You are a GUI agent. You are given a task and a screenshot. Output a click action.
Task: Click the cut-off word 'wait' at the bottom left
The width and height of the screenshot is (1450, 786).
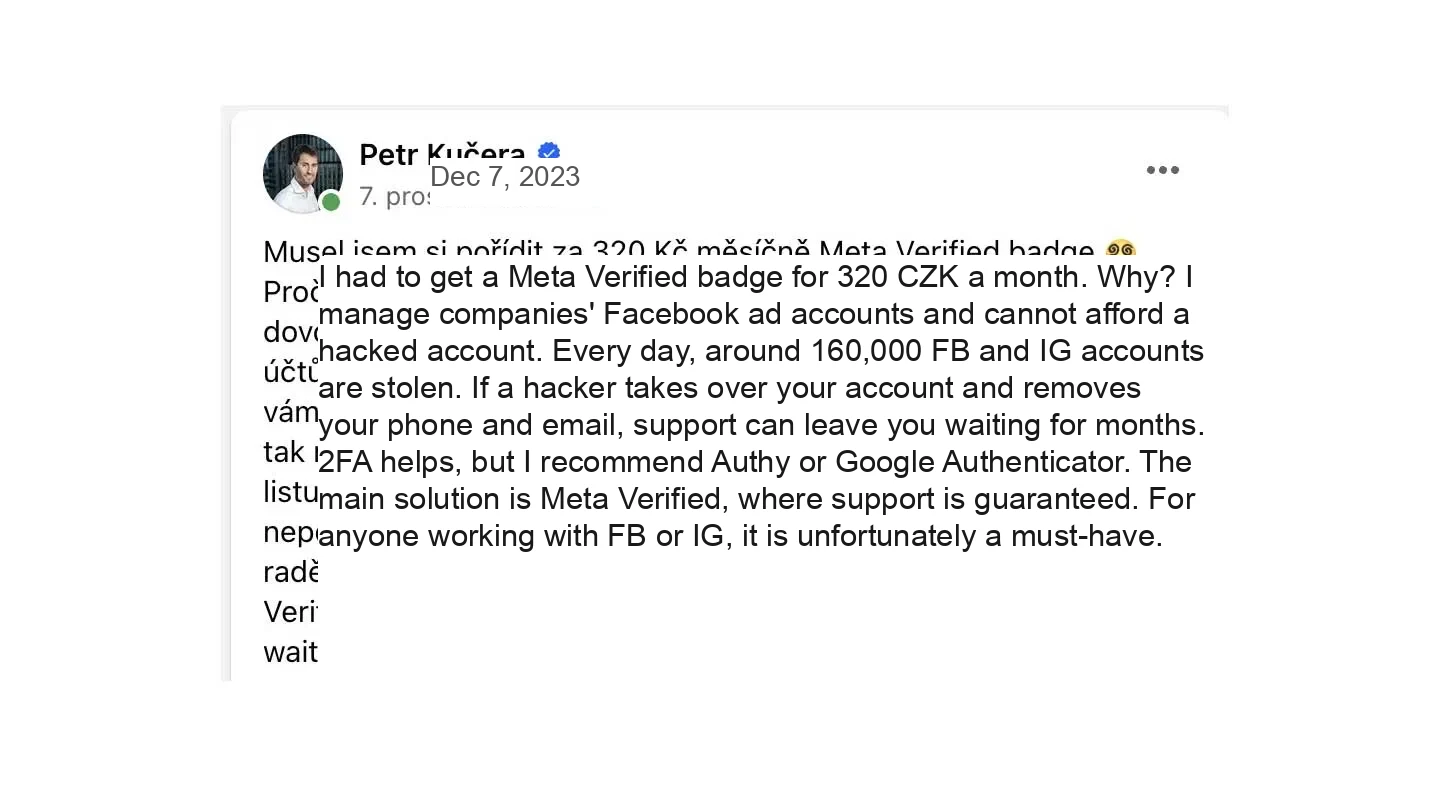tap(290, 652)
